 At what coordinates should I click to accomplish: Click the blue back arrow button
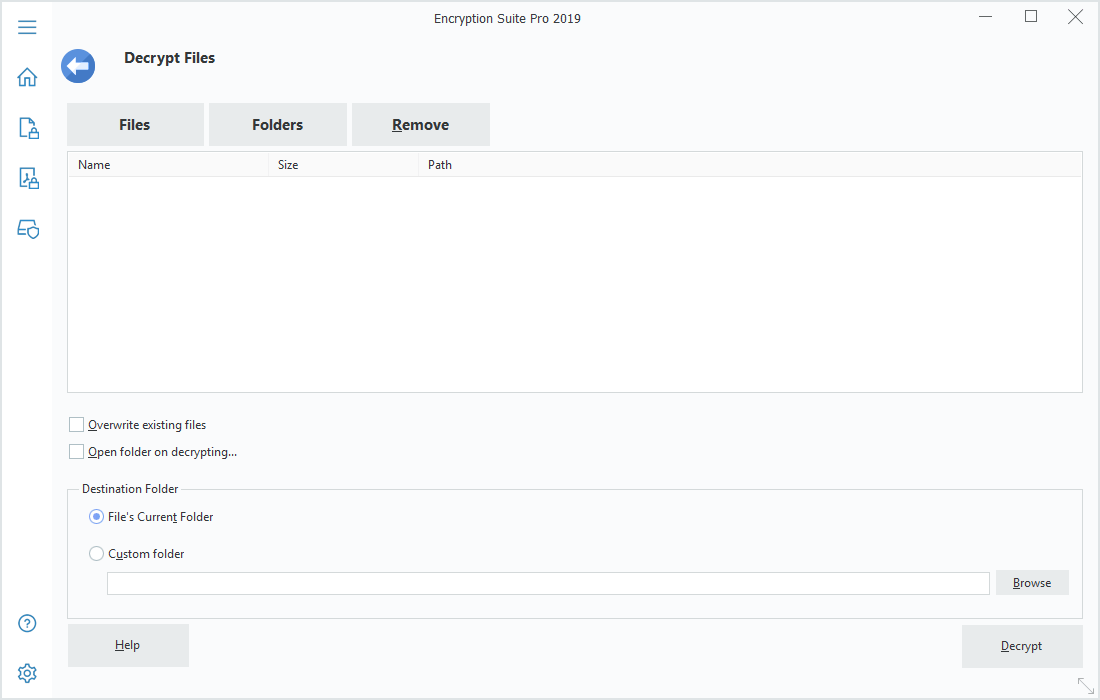point(78,67)
